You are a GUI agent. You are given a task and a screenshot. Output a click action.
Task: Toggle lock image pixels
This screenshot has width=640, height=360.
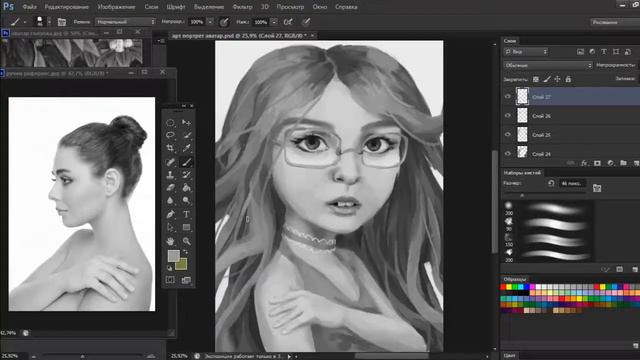click(547, 79)
